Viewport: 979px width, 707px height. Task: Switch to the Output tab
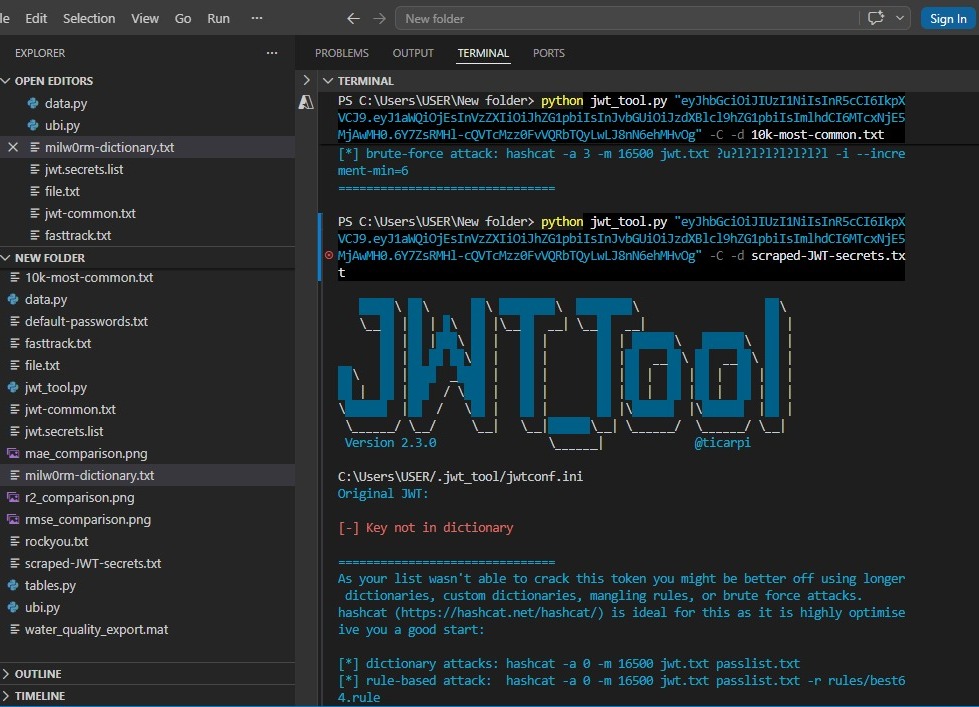pyautogui.click(x=413, y=53)
